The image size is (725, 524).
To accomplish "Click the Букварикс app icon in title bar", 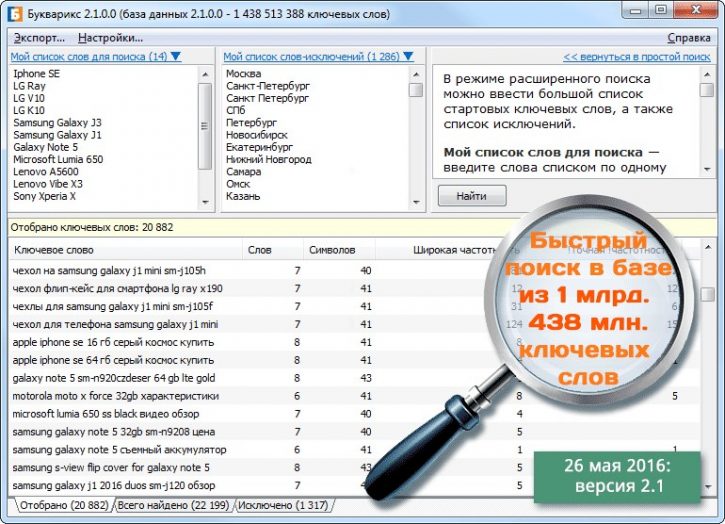I will click(x=15, y=13).
